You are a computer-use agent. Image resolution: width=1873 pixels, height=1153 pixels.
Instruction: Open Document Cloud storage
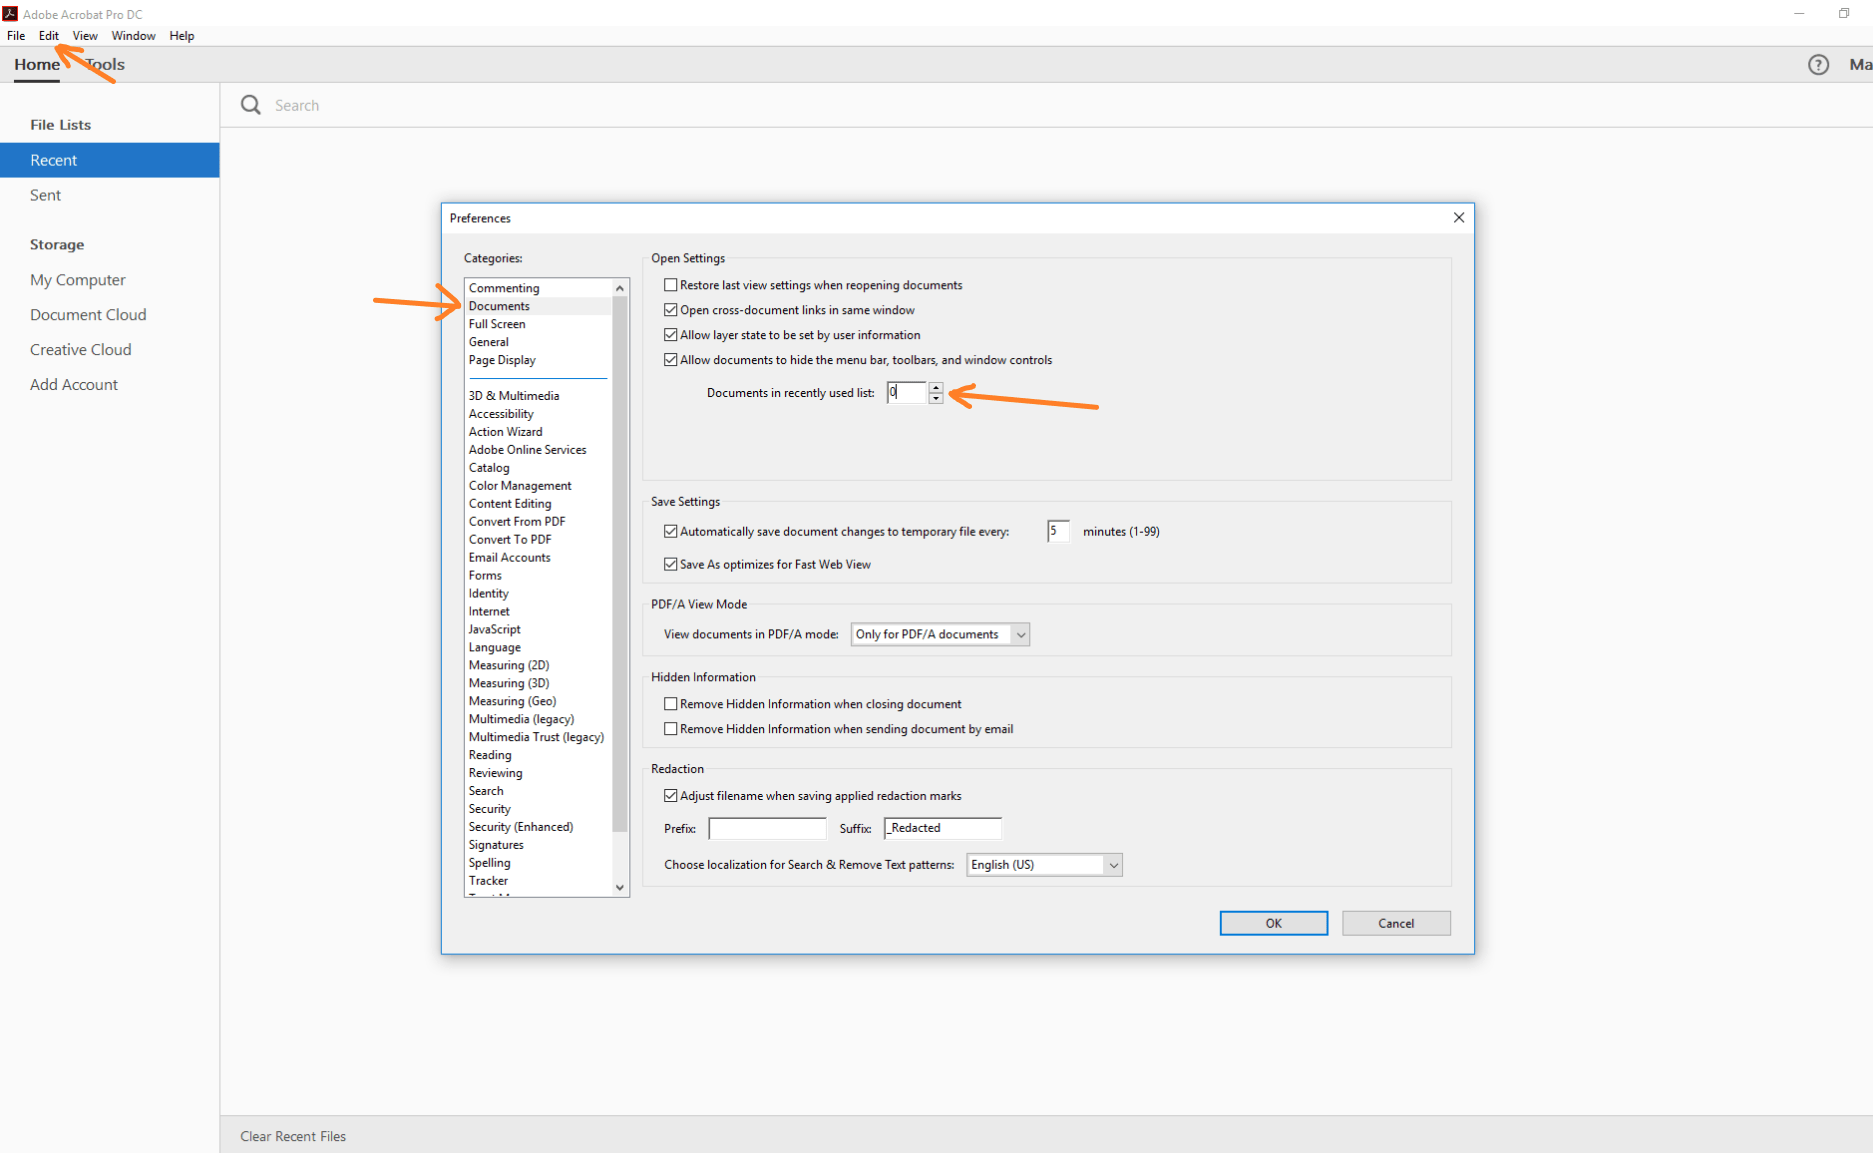pos(88,314)
